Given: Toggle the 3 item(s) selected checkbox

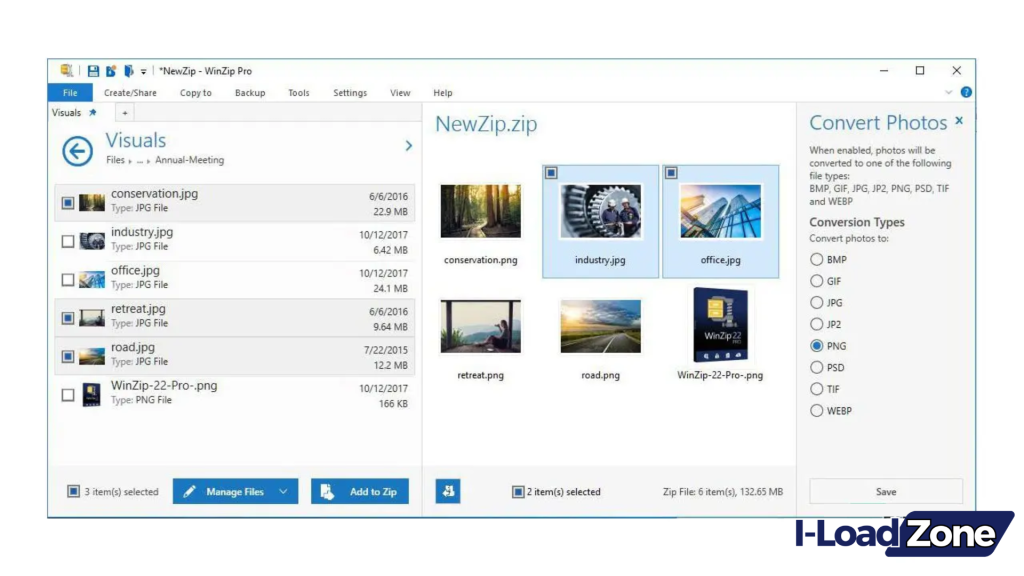Looking at the screenshot, I should (x=73, y=491).
